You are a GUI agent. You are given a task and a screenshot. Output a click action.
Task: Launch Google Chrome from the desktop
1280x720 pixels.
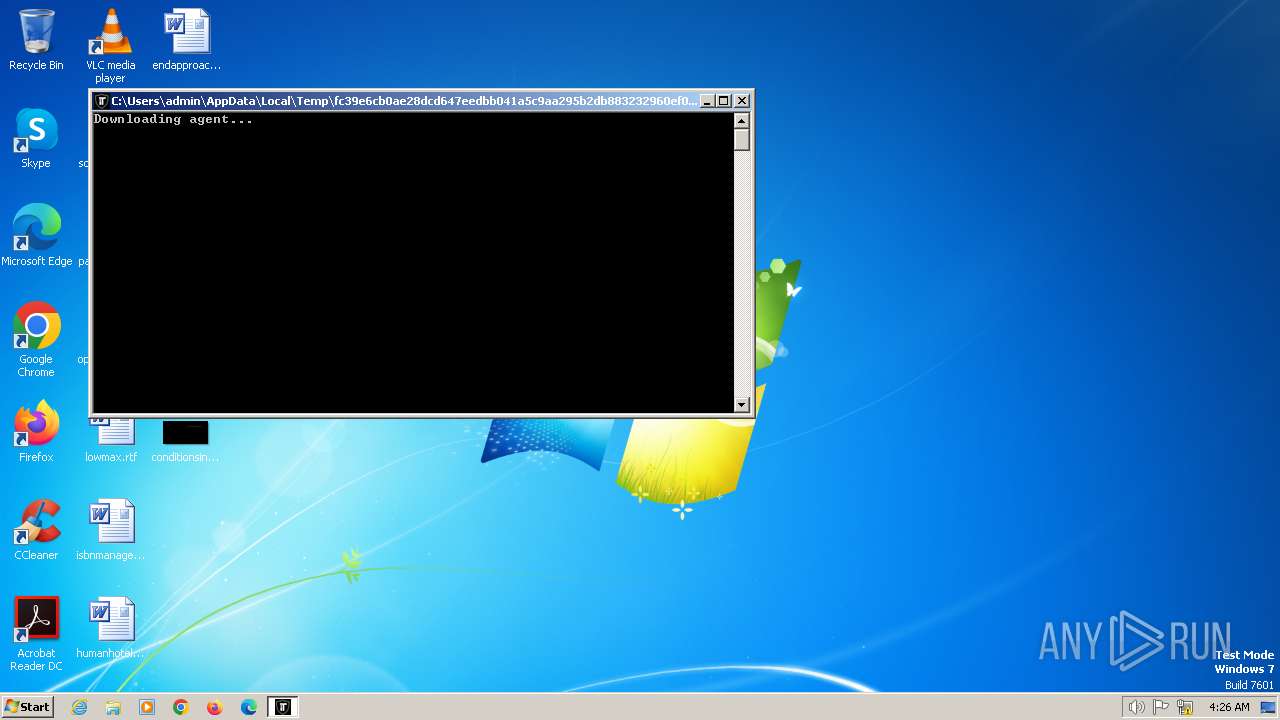36,340
